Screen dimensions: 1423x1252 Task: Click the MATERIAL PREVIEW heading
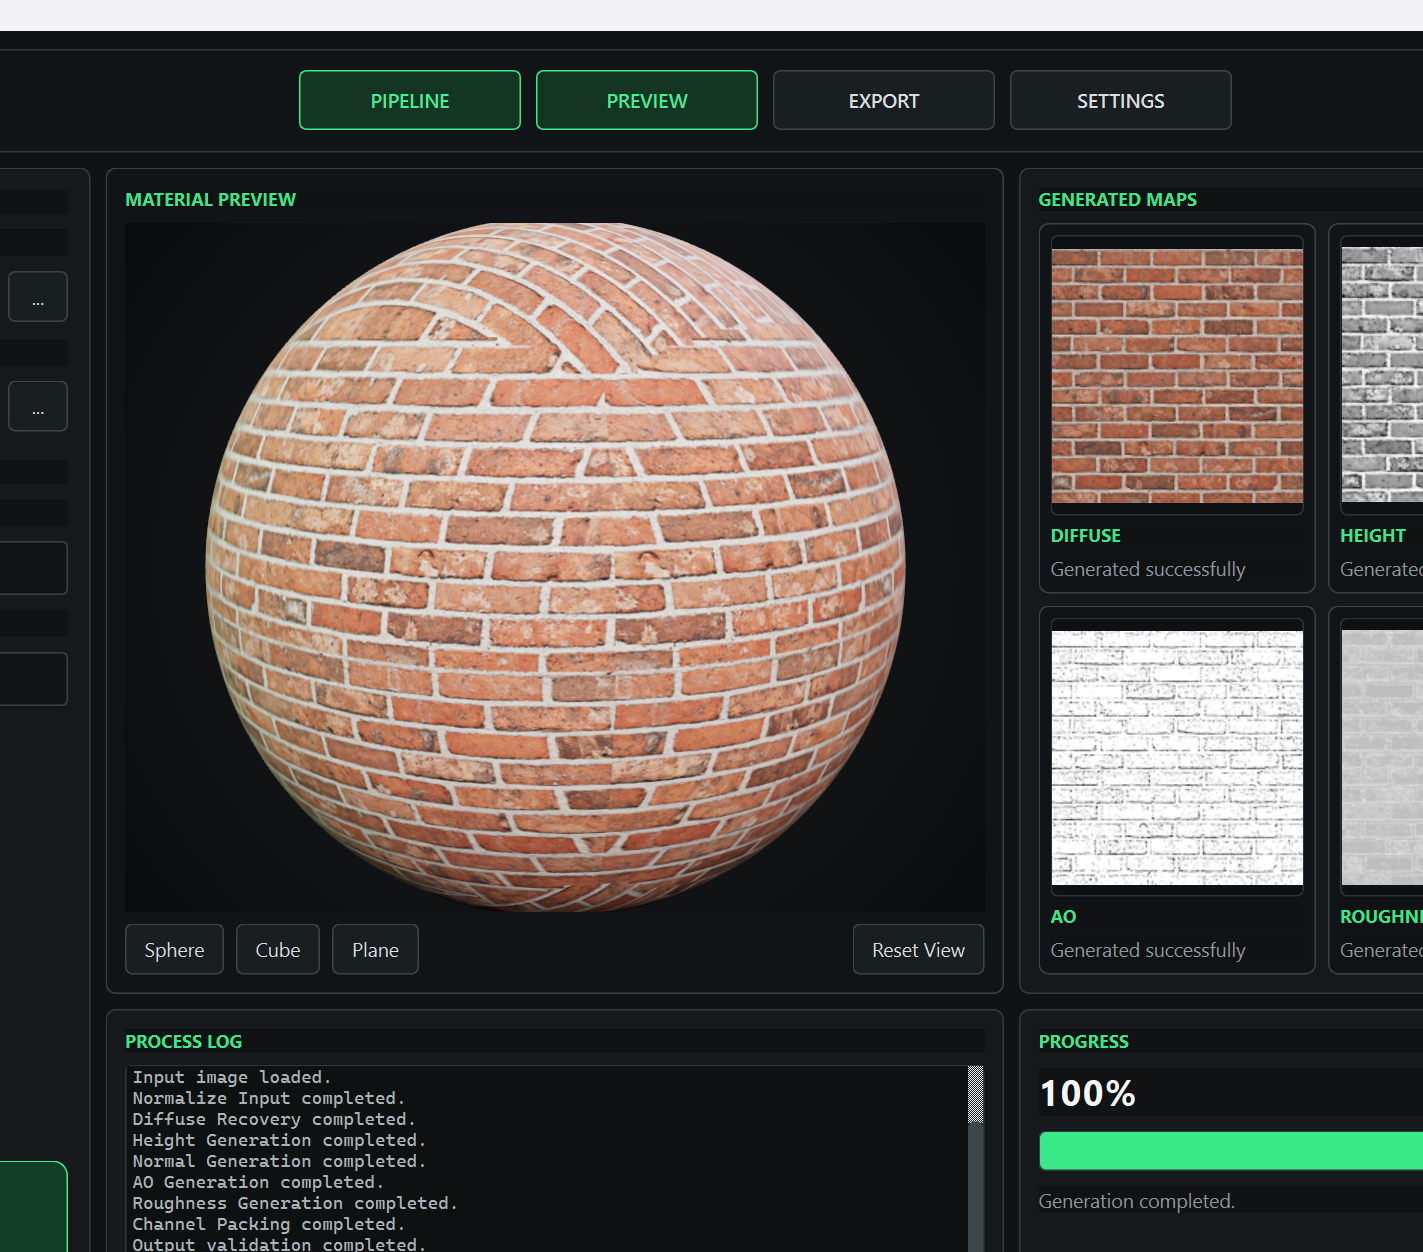210,199
